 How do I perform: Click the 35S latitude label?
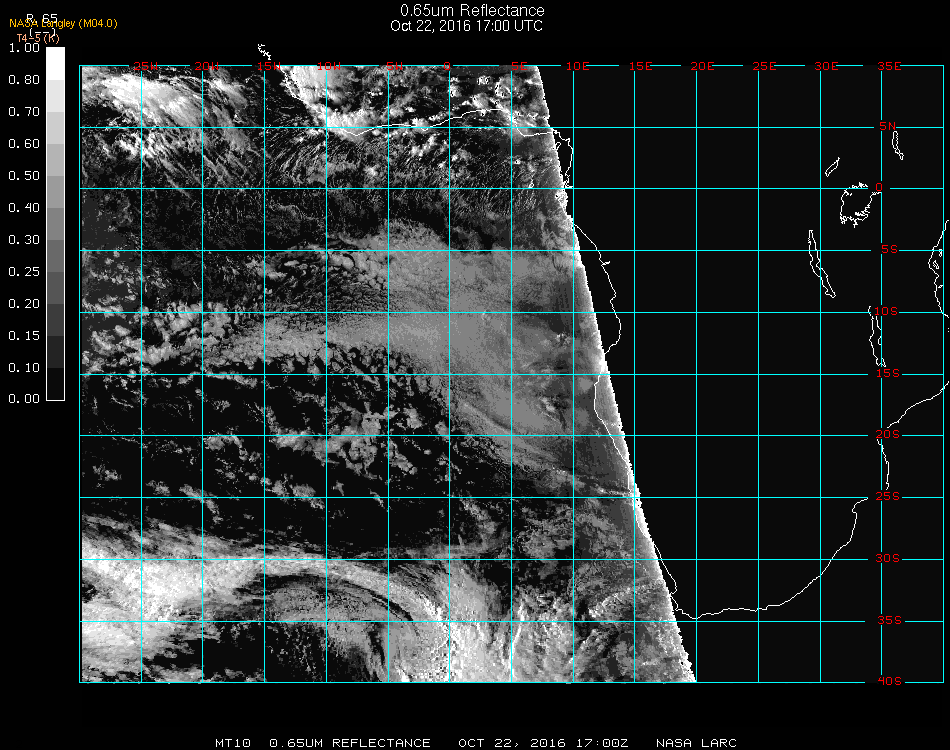[887, 620]
